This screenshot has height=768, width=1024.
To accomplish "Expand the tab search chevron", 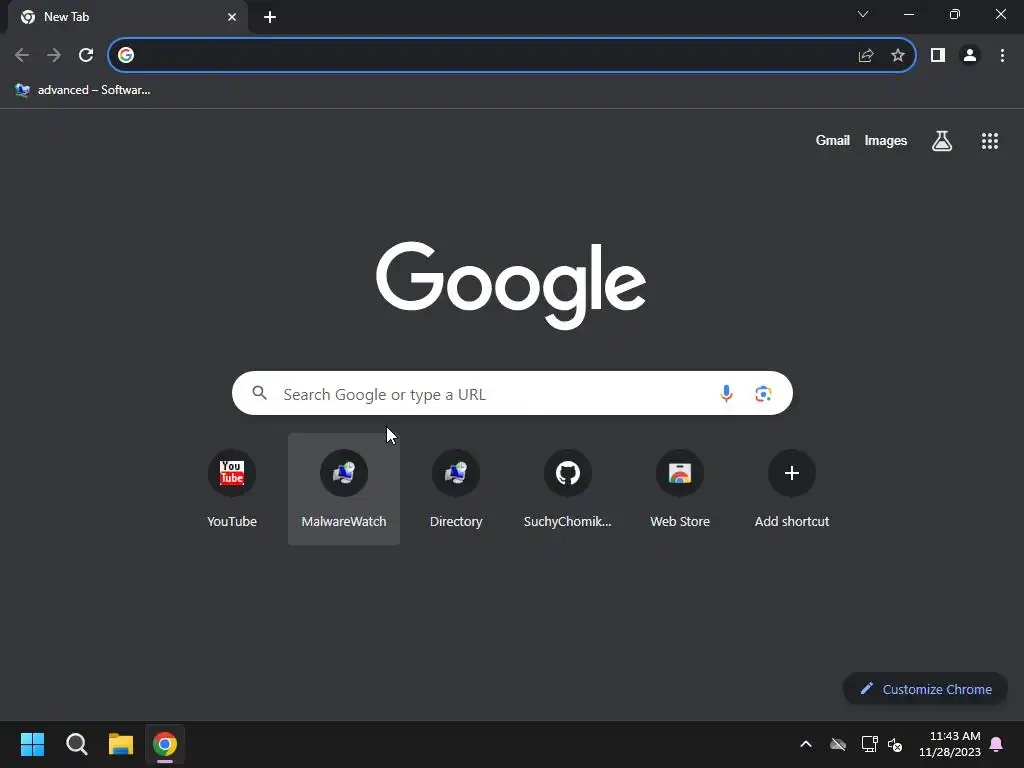I will tap(863, 14).
